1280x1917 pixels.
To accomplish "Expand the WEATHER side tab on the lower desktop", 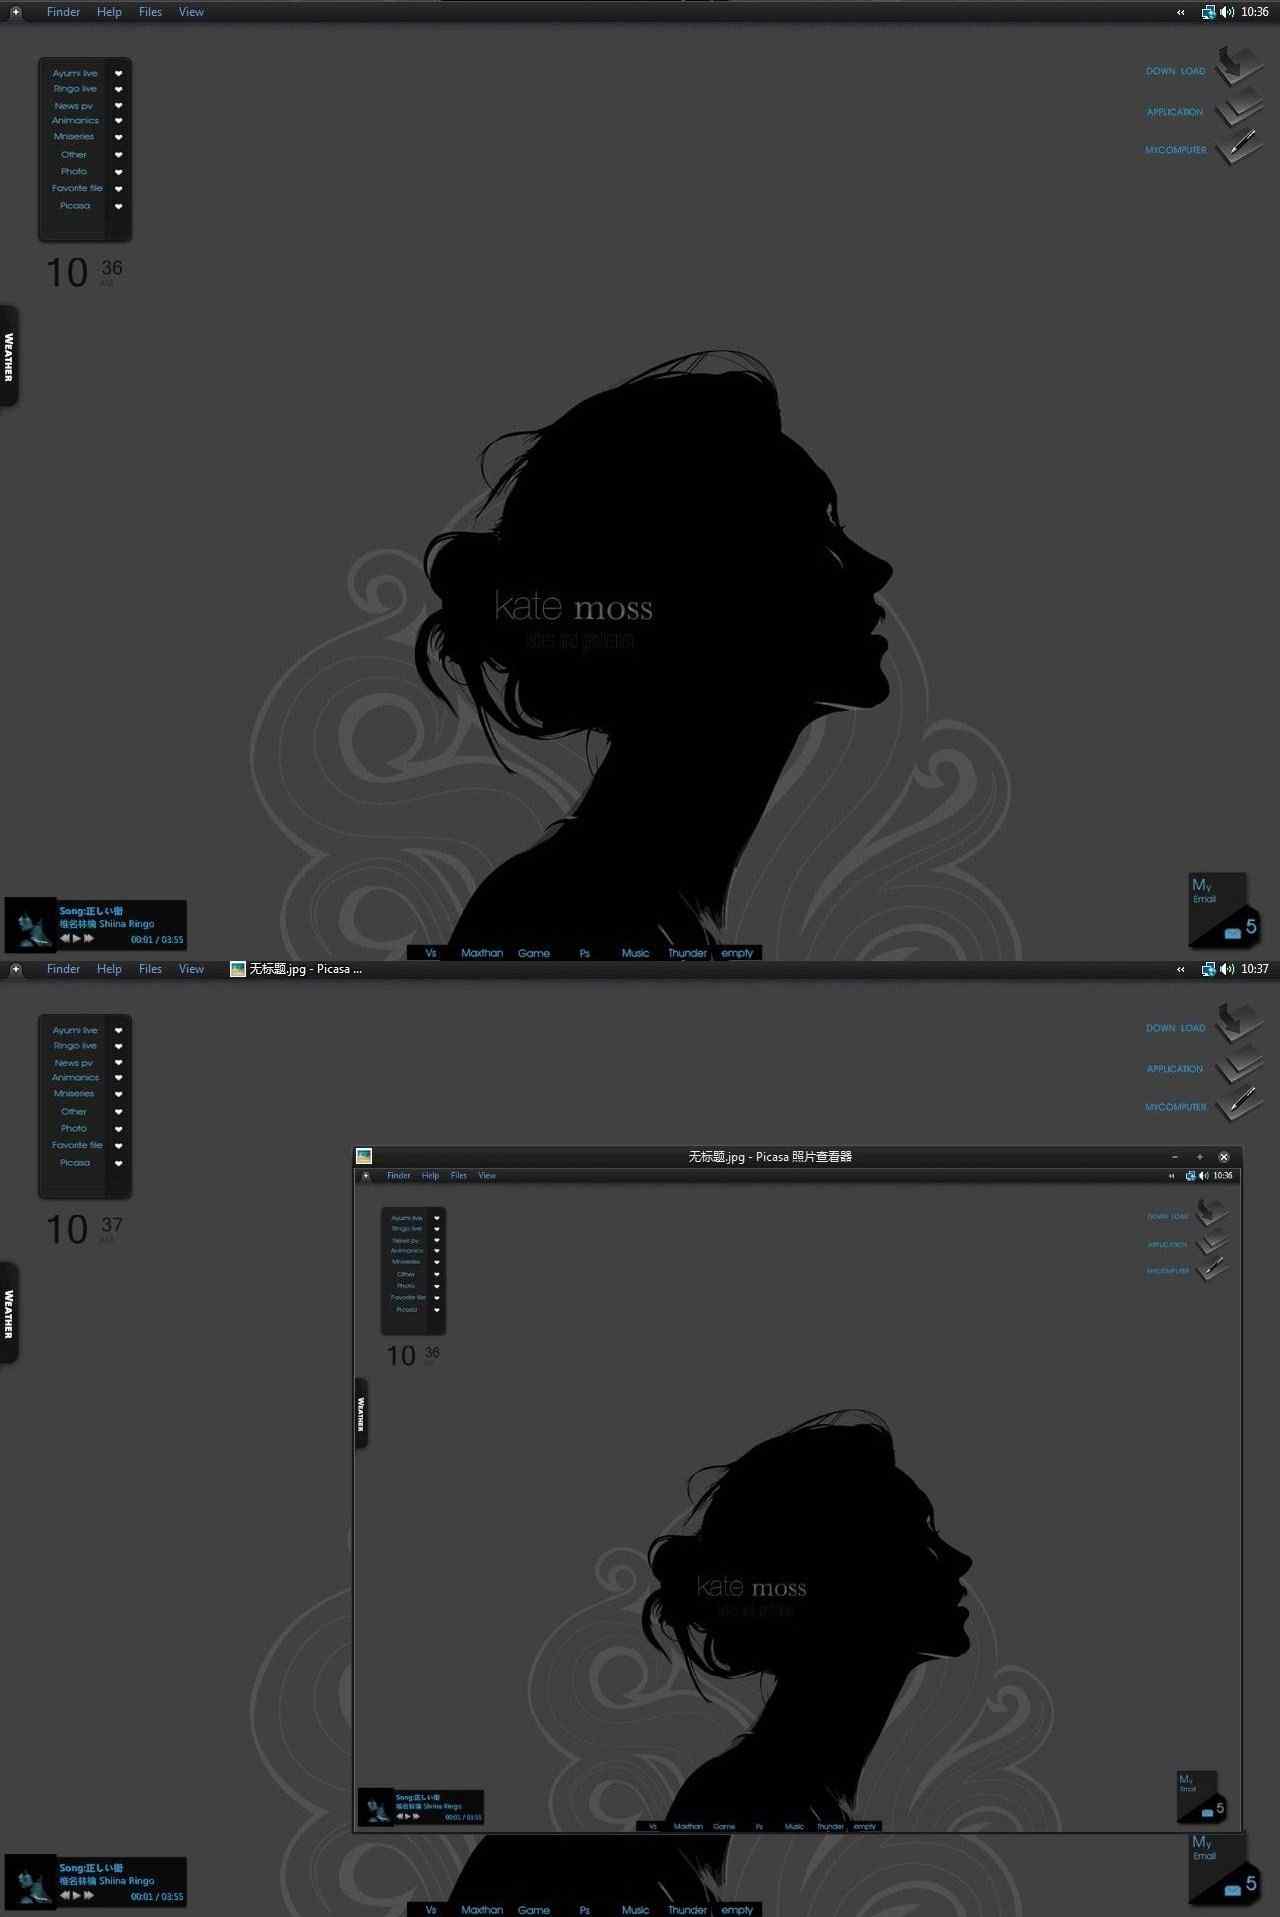I will coord(9,1314).
